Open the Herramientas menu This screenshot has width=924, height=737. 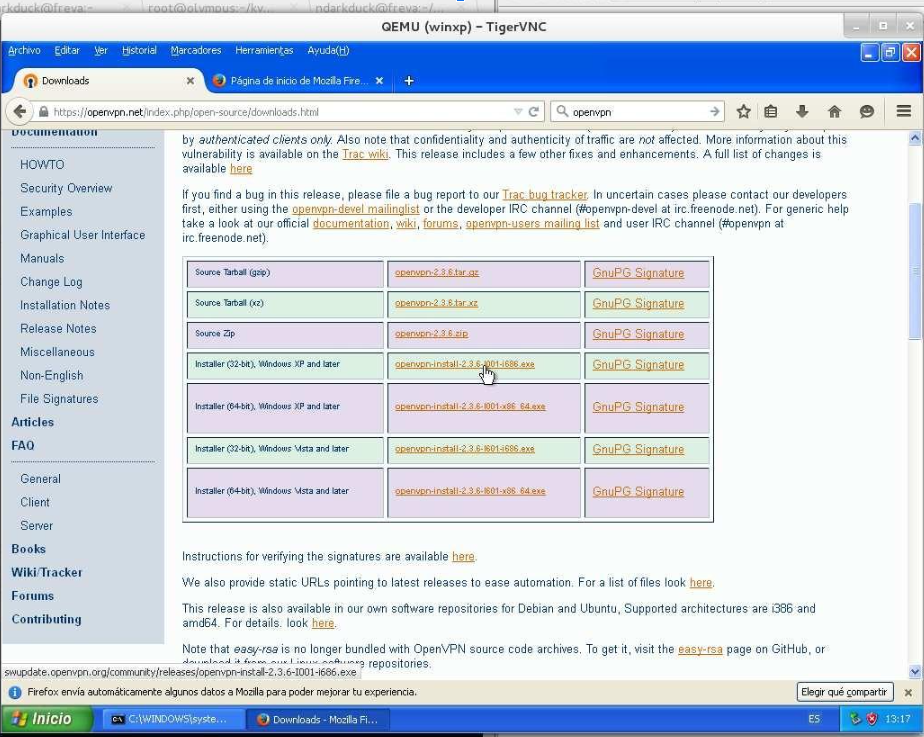[x=263, y=50]
